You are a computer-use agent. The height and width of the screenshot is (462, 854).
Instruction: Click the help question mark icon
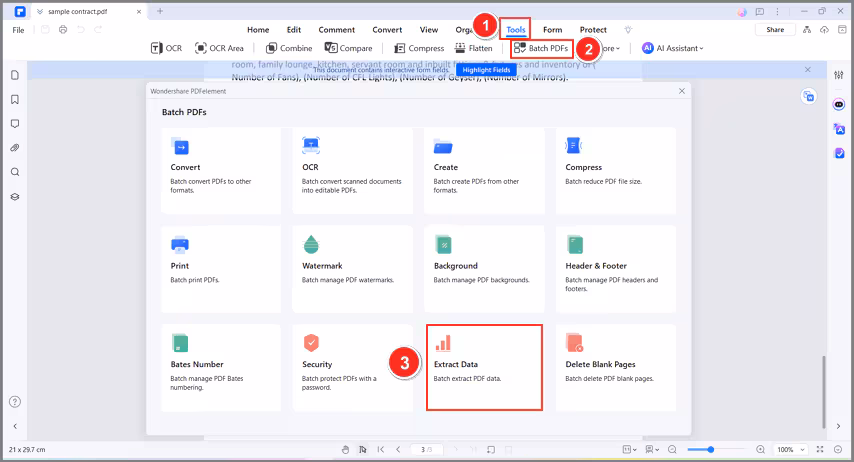point(15,402)
